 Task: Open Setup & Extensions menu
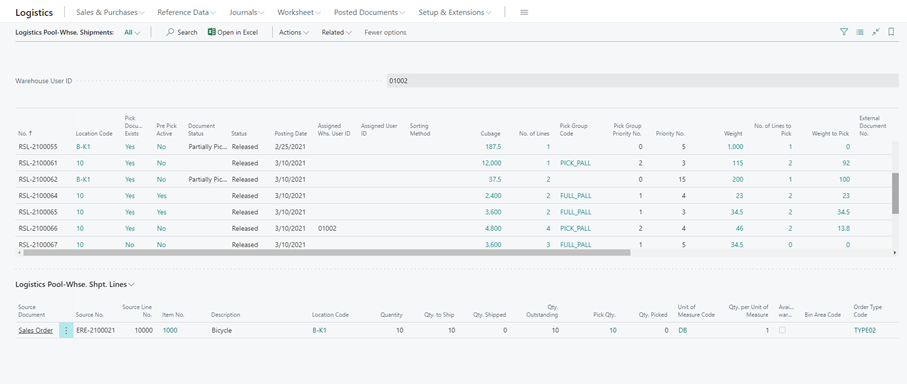[455, 12]
